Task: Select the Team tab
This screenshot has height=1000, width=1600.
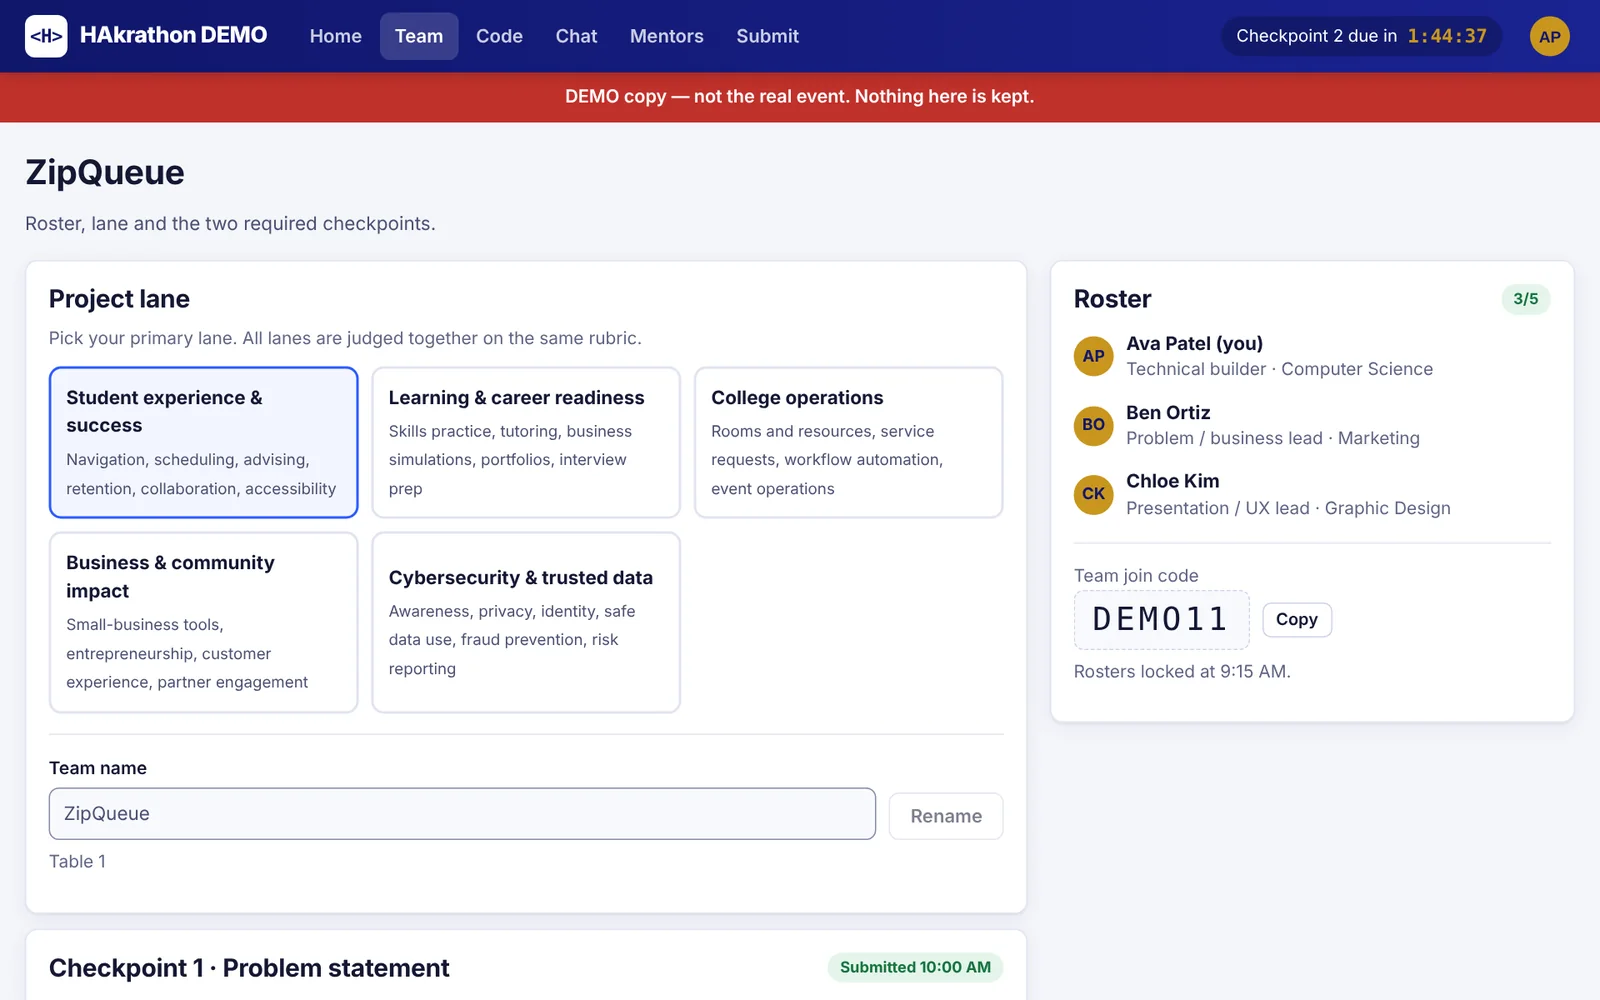Action: pos(419,36)
